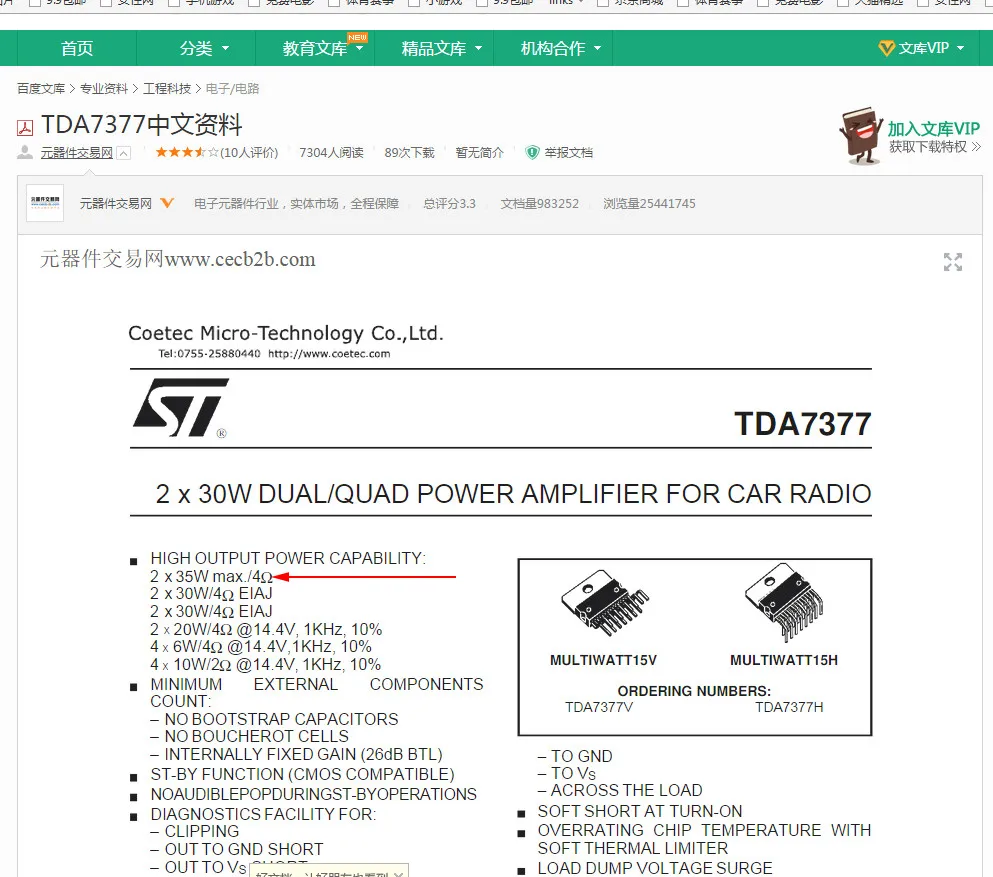993x877 pixels.
Task: Click the MULTIWATT15V chip package image
Action: [x=604, y=603]
